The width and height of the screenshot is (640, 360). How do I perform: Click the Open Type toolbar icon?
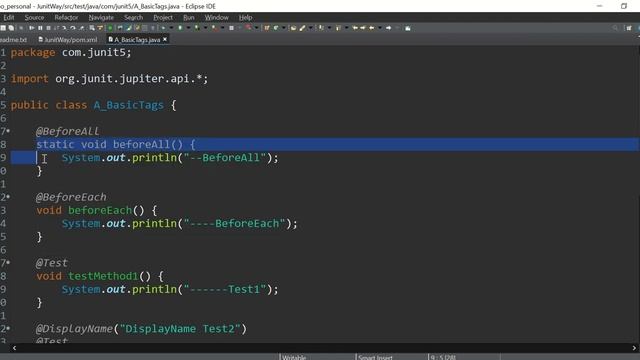pyautogui.click(x=293, y=28)
